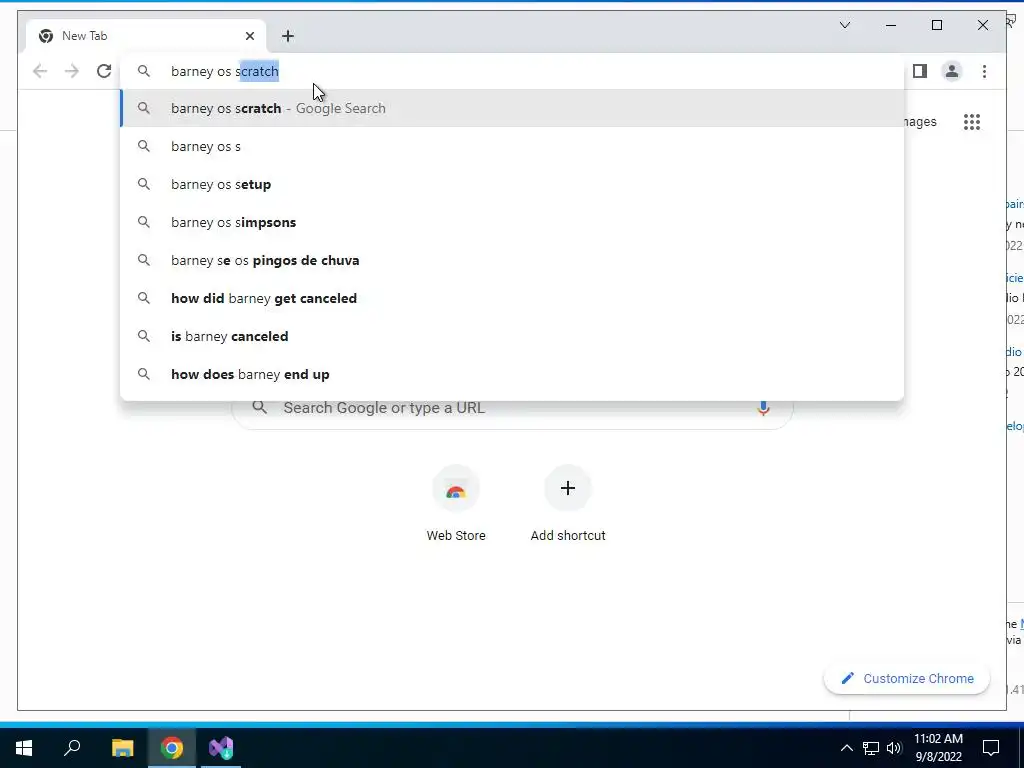Click the address bar text field
The width and height of the screenshot is (1024, 768).
pyautogui.click(x=512, y=71)
